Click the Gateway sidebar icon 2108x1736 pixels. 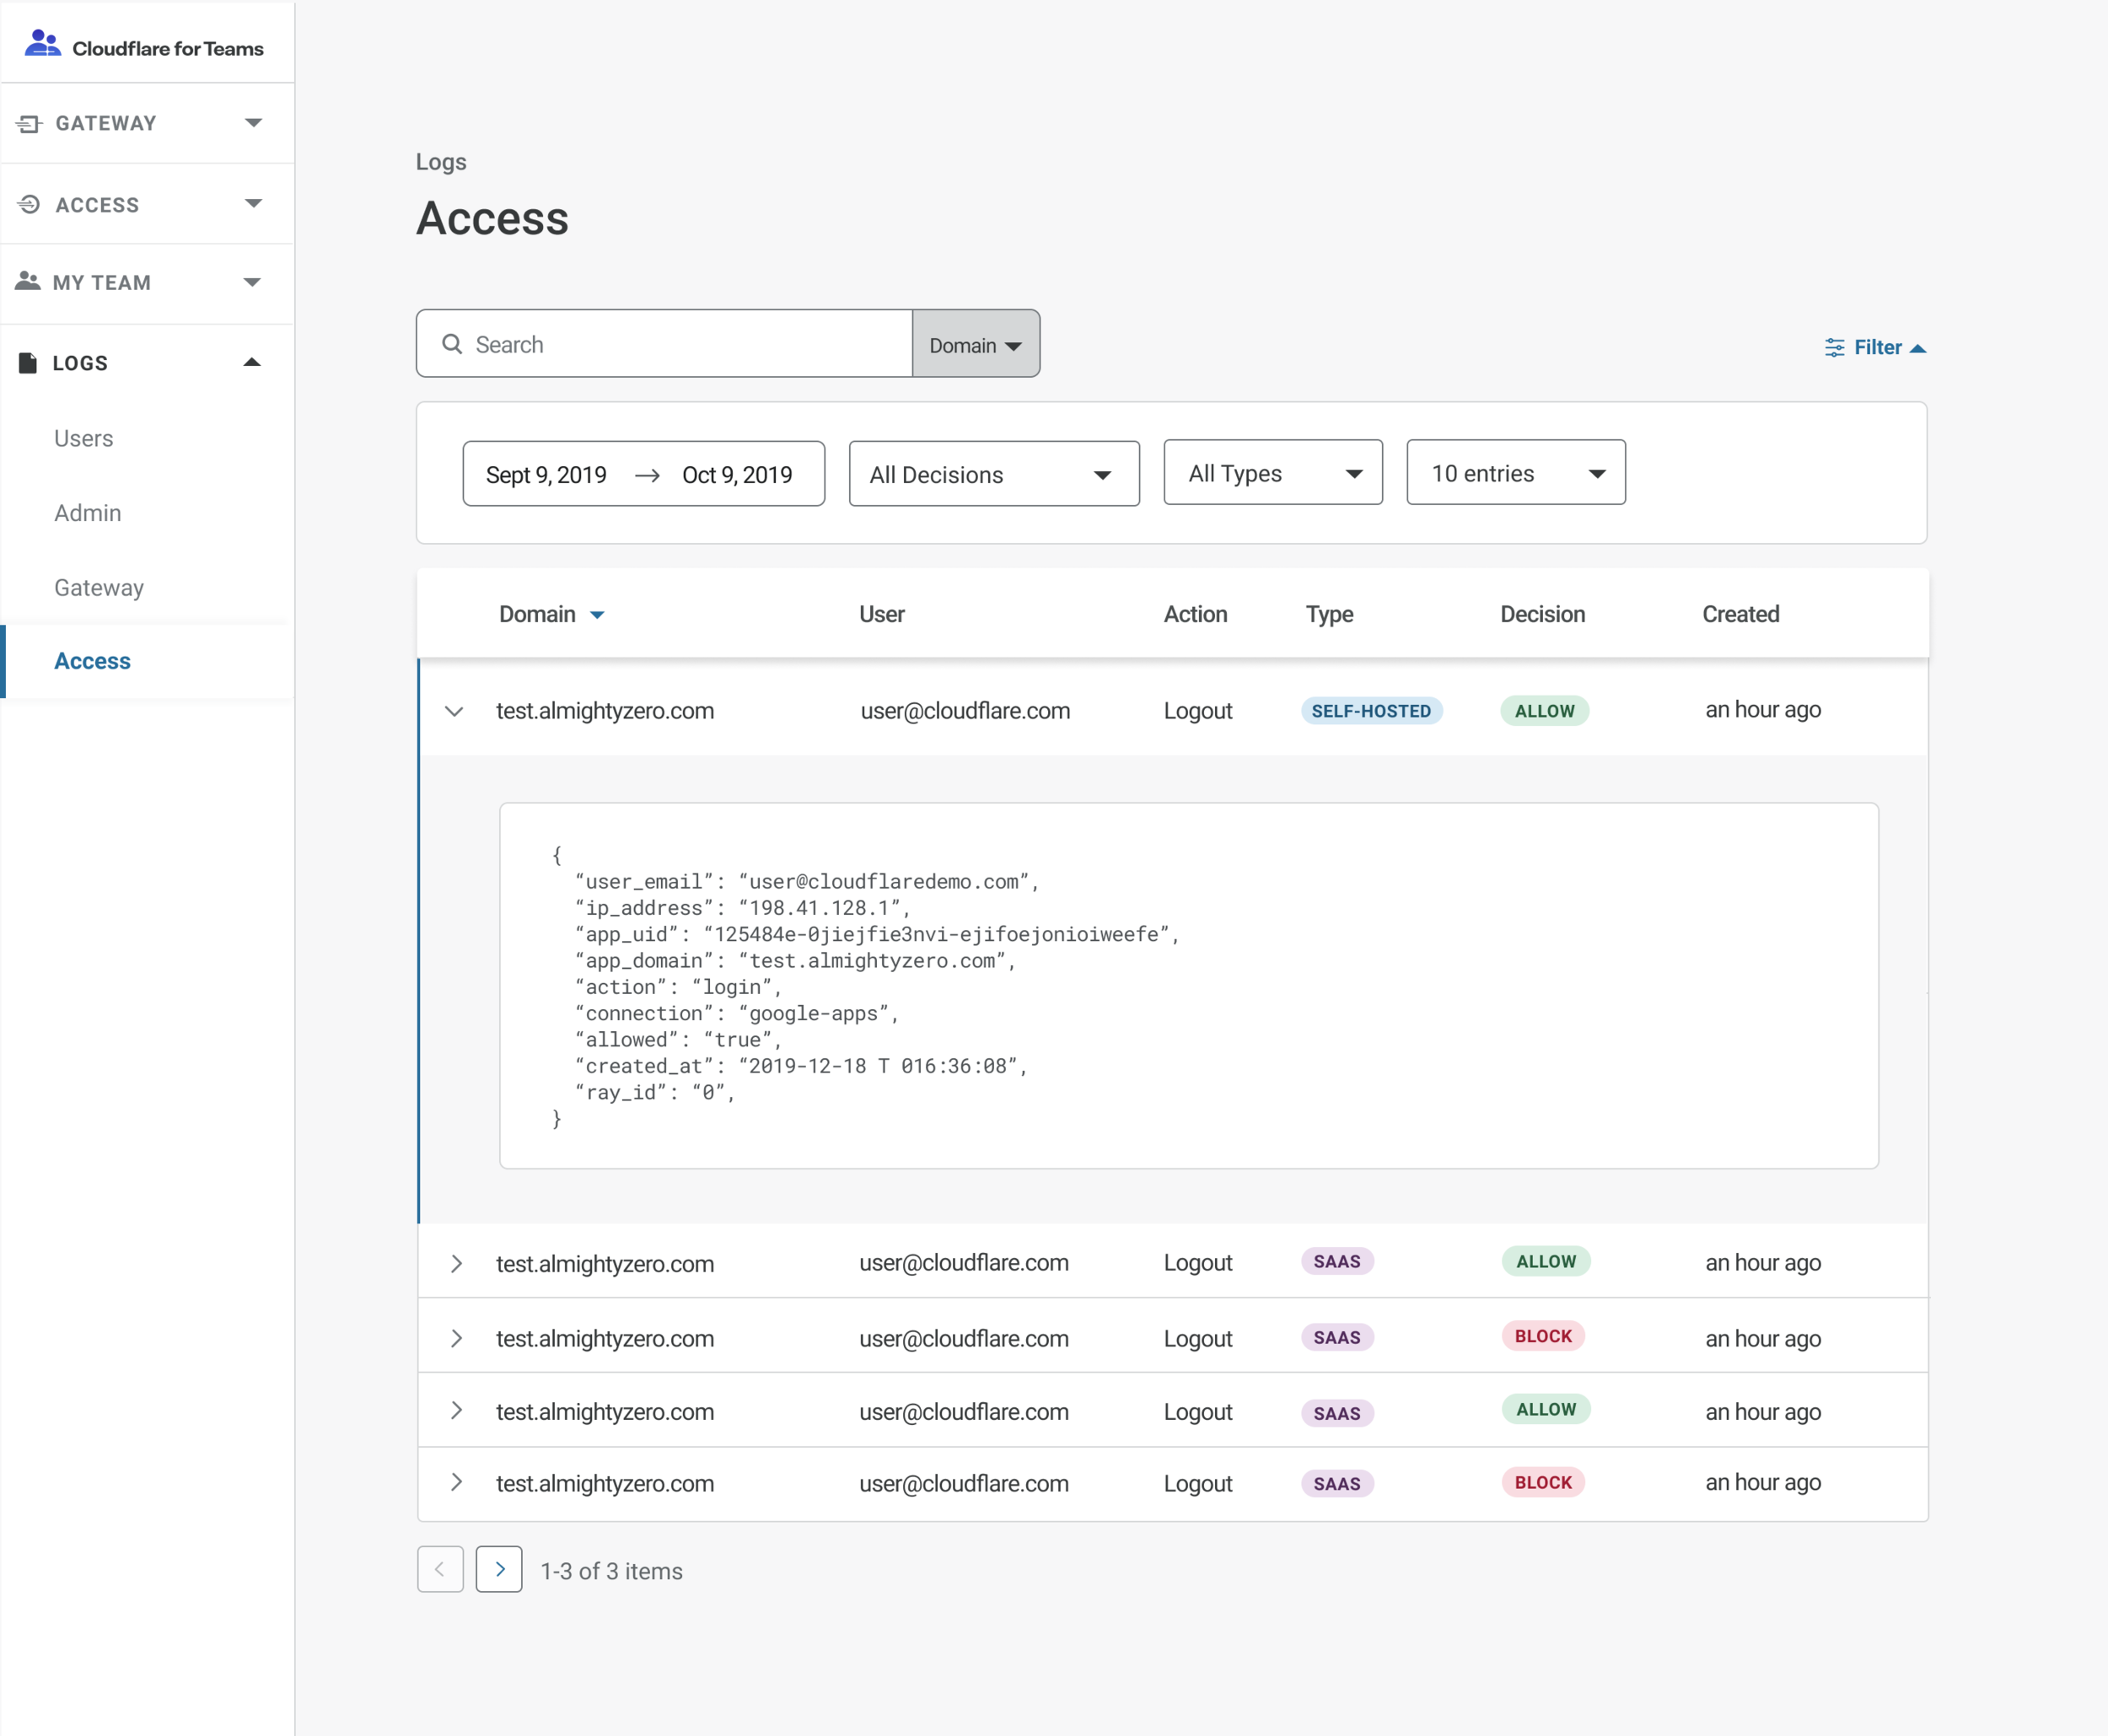pyautogui.click(x=29, y=124)
